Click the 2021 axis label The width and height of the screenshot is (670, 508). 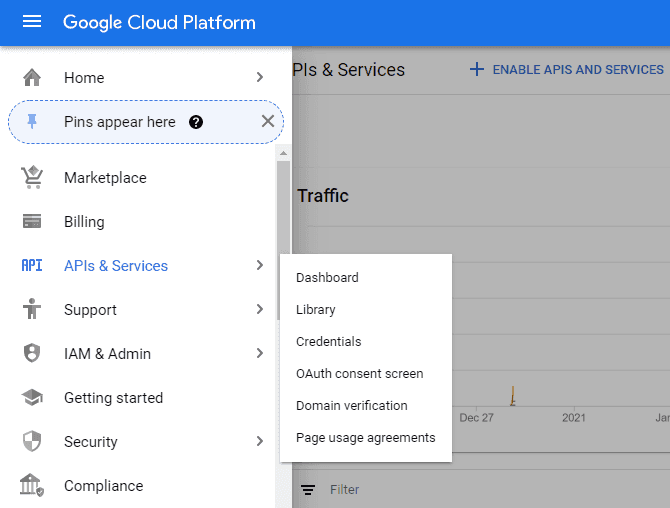(573, 417)
